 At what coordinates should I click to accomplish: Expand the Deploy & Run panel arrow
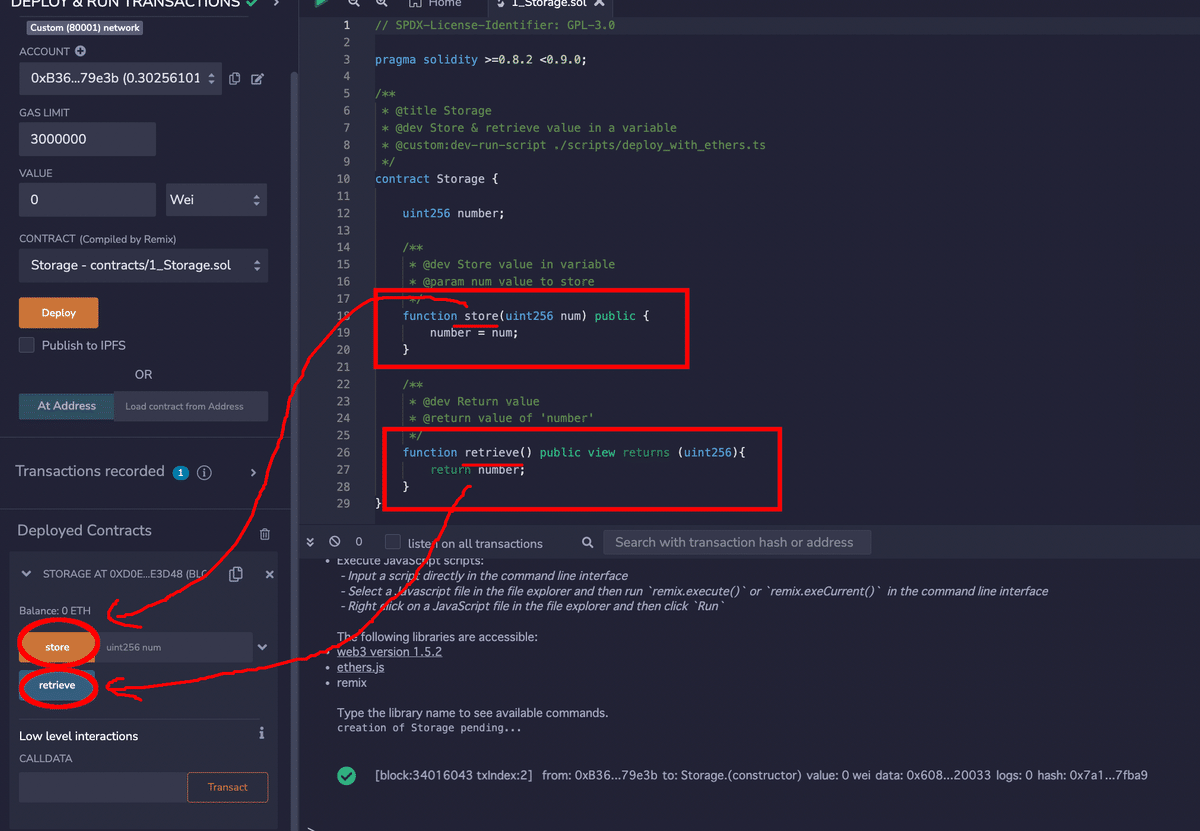[x=275, y=4]
